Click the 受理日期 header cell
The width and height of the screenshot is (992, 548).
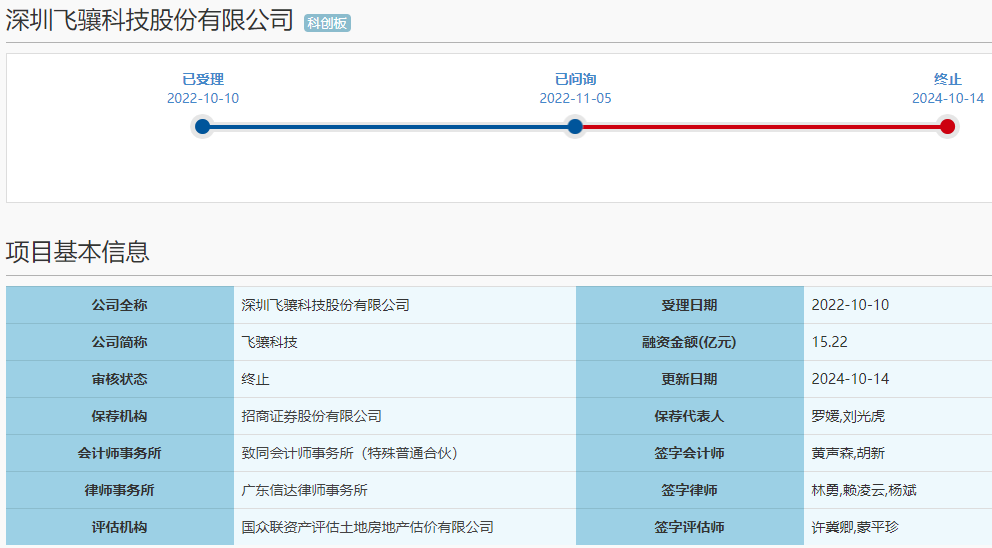click(690, 305)
